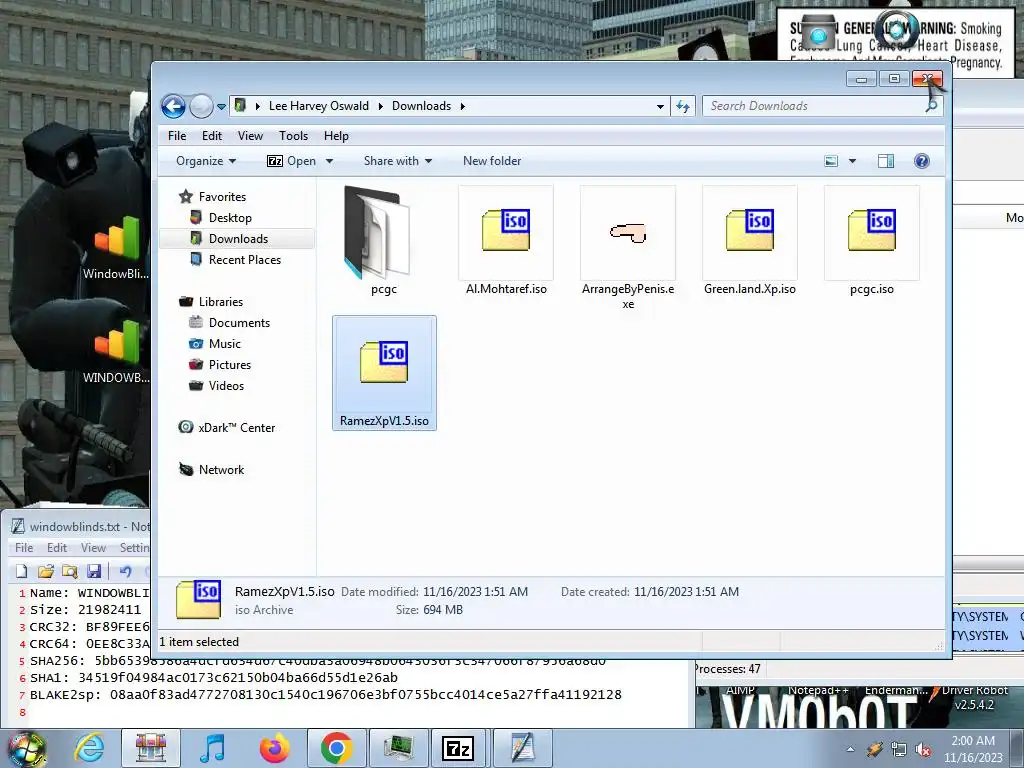Click Open with 7-Zip toolbar button

(291, 161)
